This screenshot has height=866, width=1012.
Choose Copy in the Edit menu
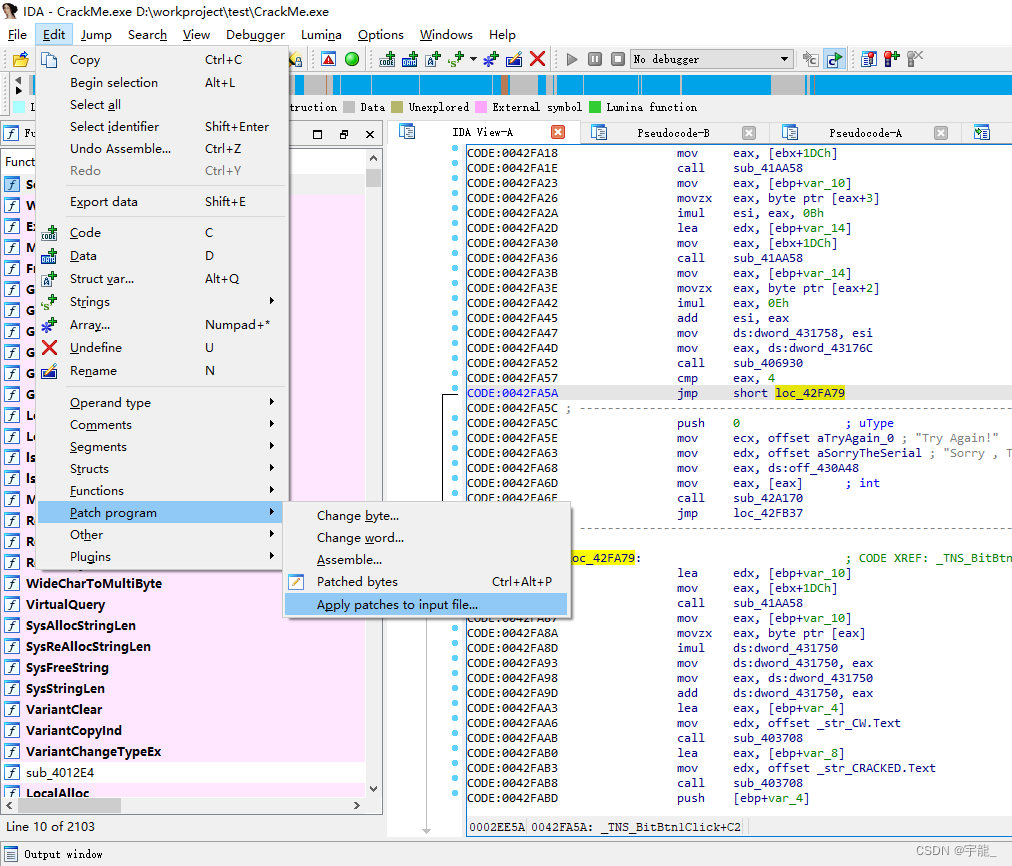[x=161, y=60]
